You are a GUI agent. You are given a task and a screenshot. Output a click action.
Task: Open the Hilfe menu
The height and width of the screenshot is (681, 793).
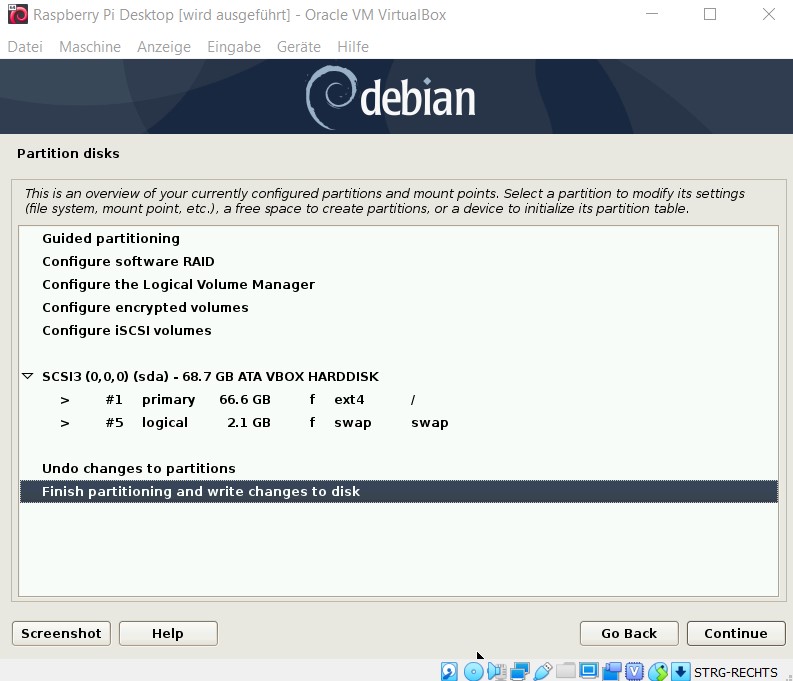click(x=353, y=47)
